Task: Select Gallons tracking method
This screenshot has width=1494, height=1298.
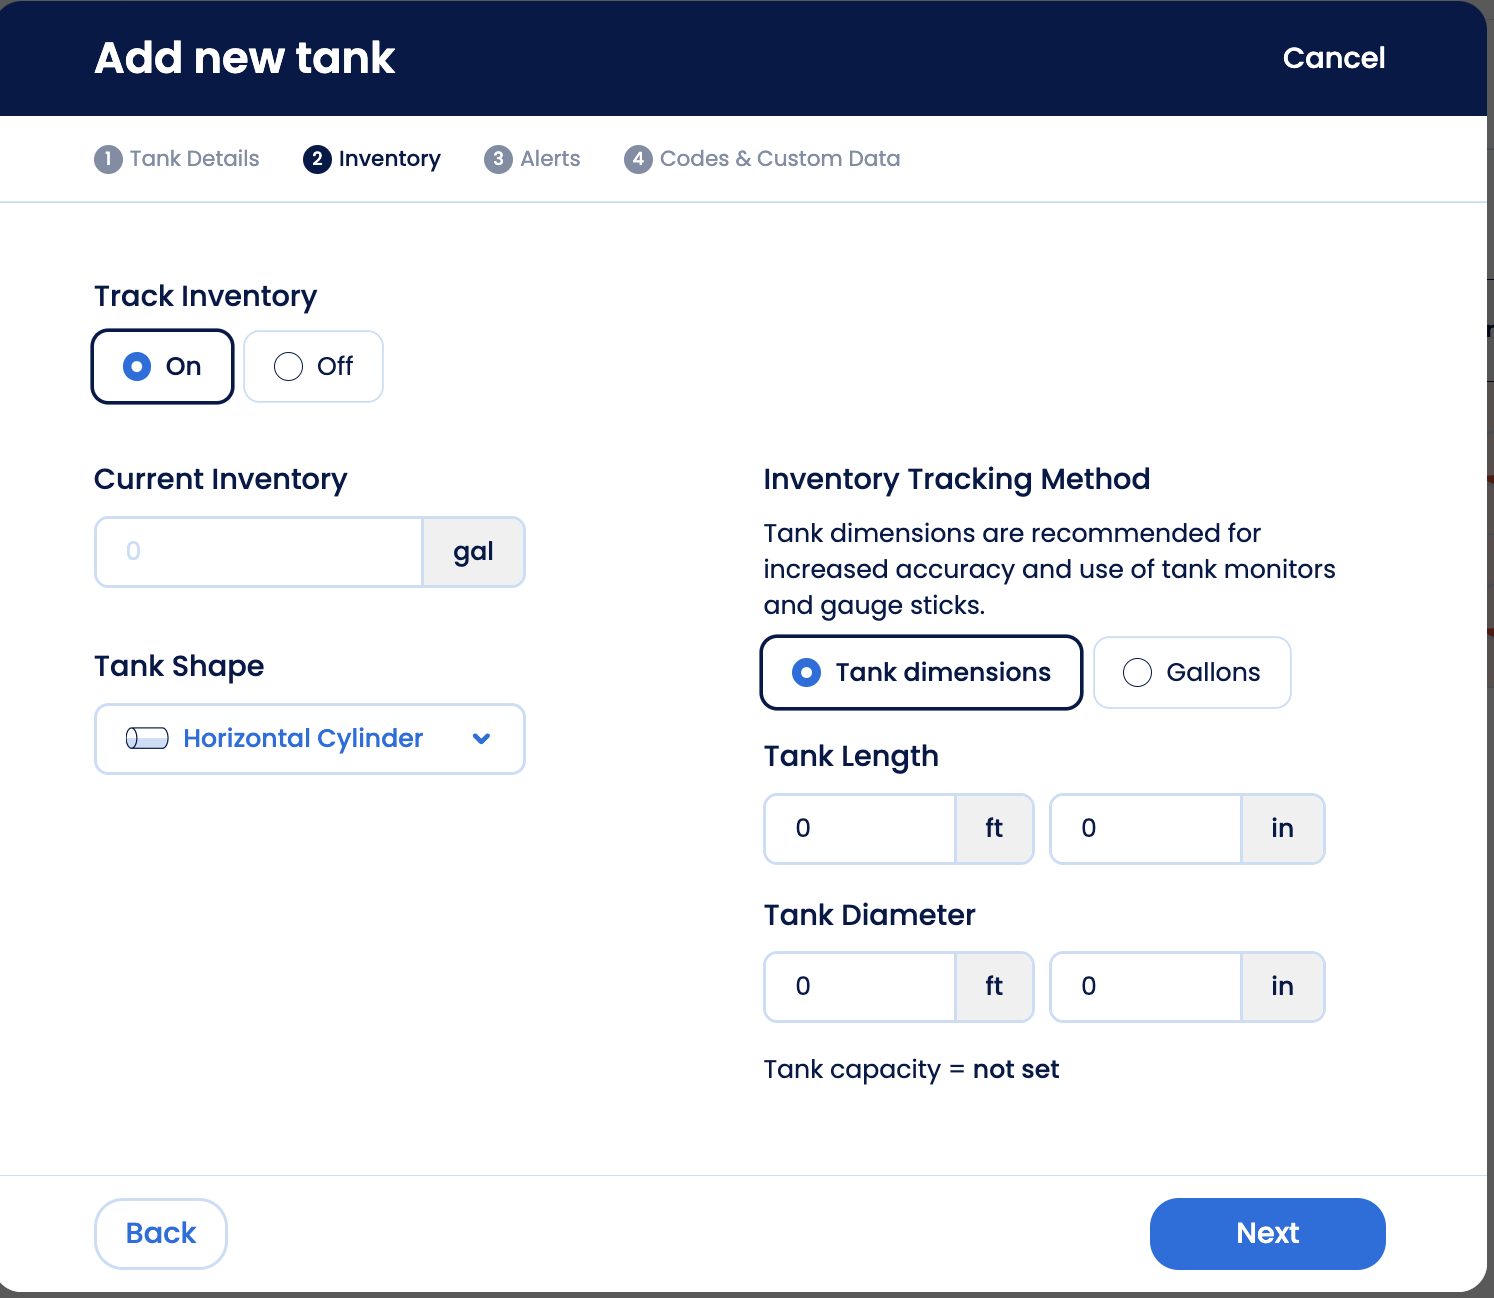Action: point(1192,673)
